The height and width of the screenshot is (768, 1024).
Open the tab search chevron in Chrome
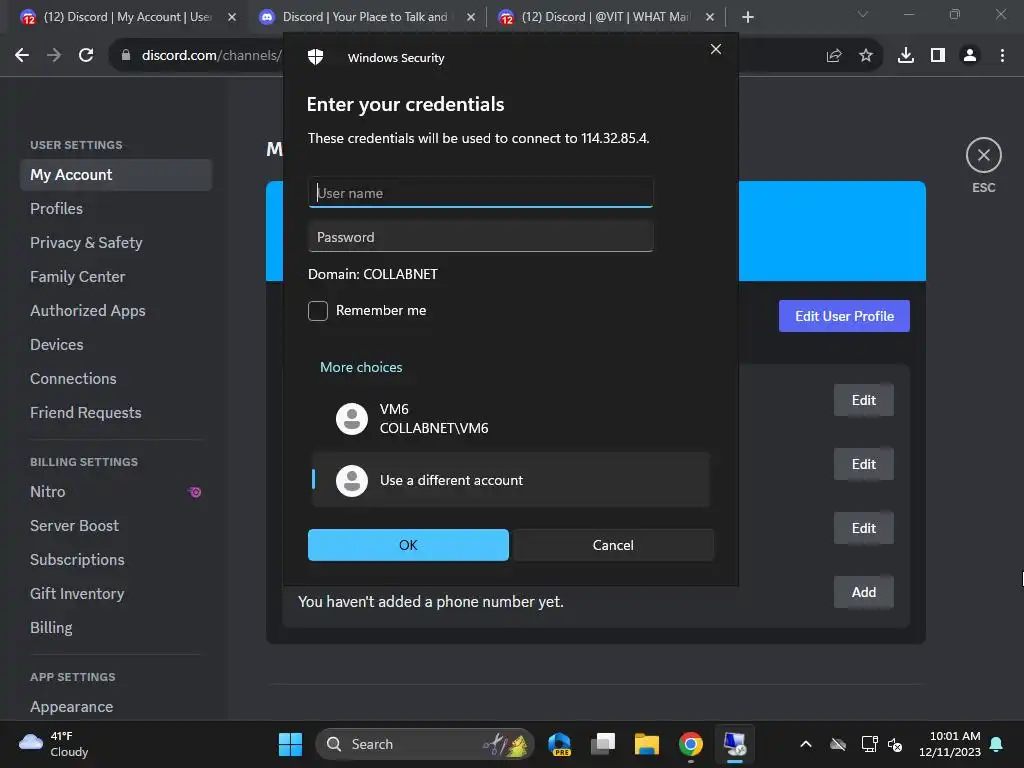[863, 14]
